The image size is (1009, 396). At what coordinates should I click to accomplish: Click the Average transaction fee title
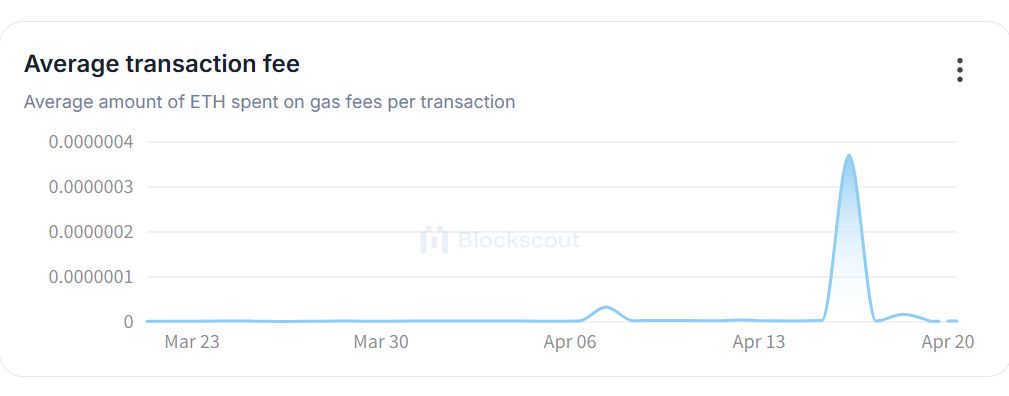(x=162, y=64)
